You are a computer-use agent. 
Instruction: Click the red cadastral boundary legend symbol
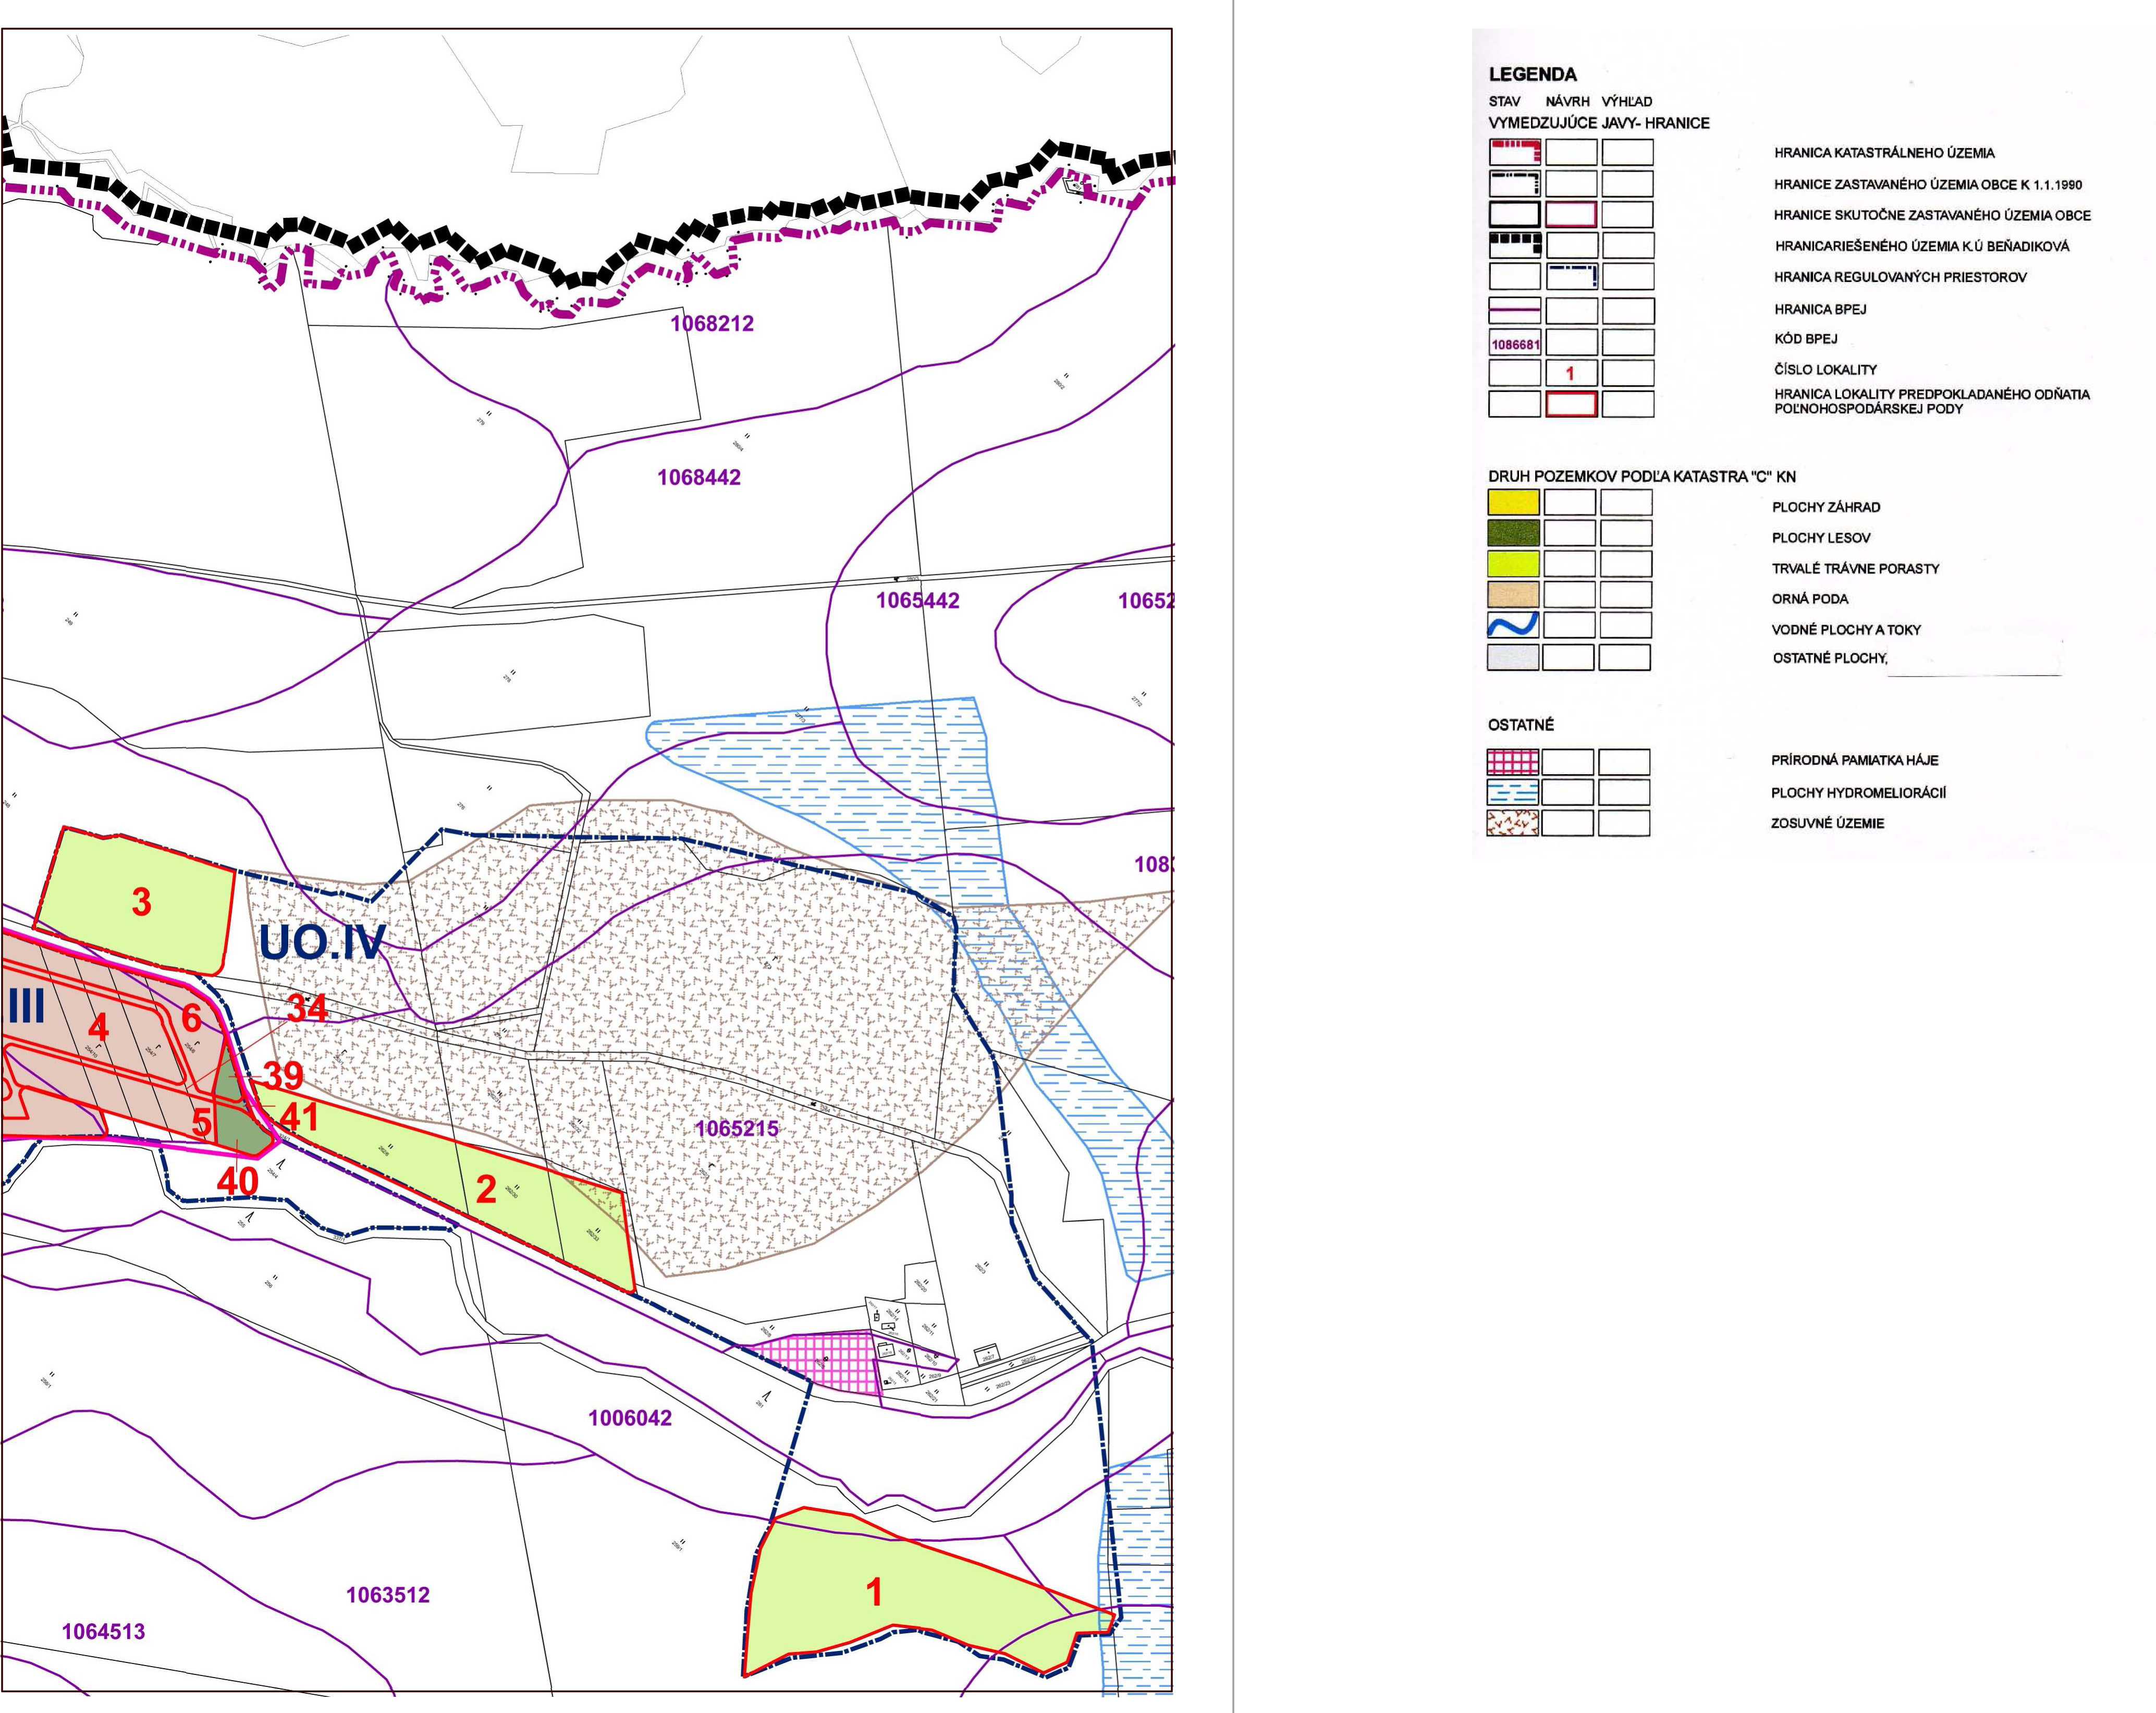point(1514,152)
